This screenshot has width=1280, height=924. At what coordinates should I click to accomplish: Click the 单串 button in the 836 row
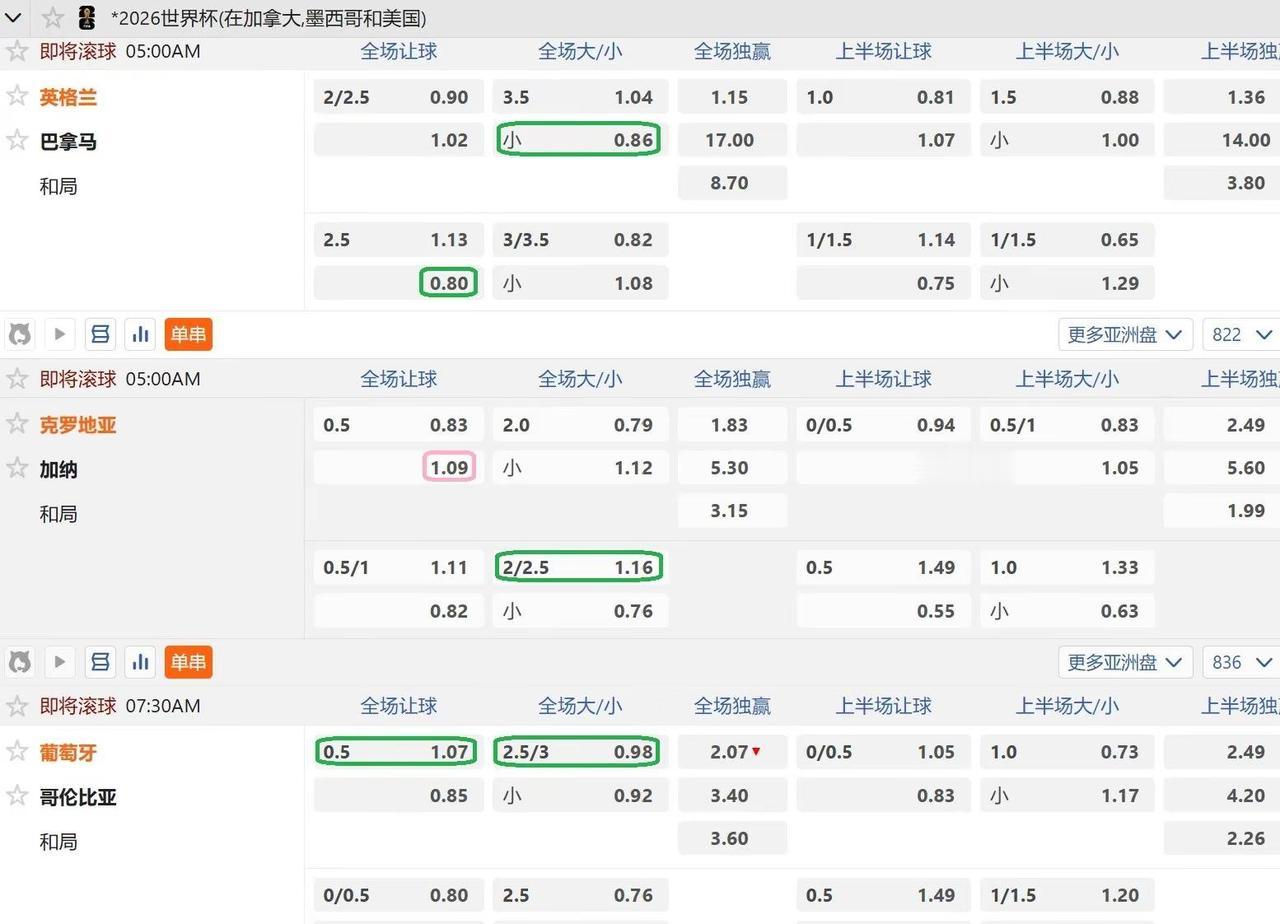pyautogui.click(x=188, y=662)
